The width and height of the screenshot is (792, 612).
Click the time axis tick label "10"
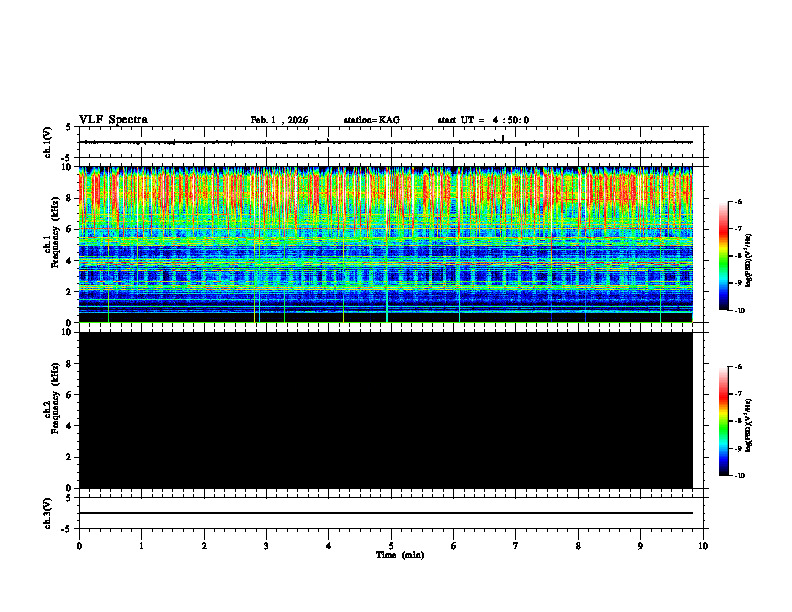pyautogui.click(x=703, y=546)
